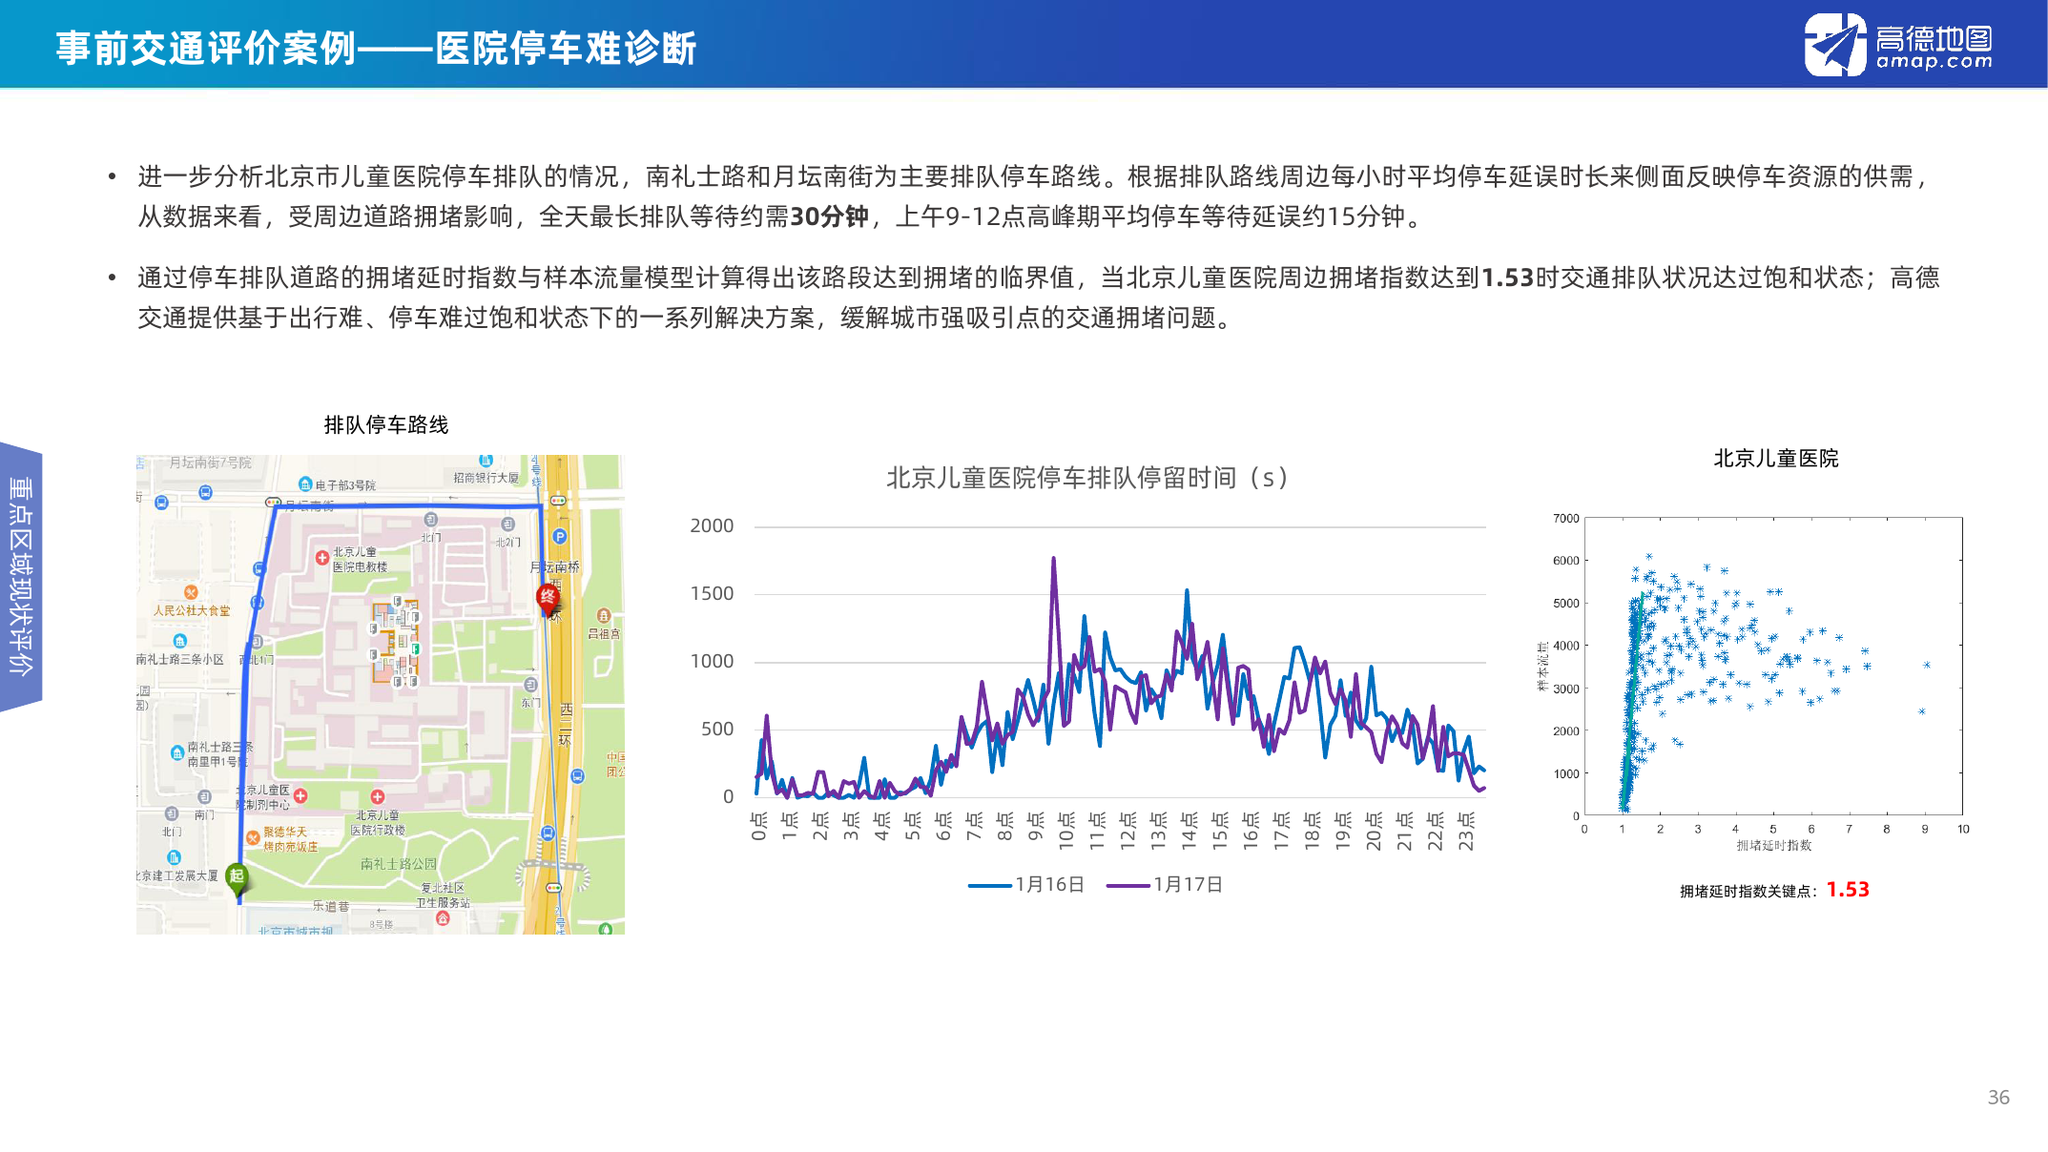
Task: Click the 事前交通评价案例 title bar
Action: (380, 45)
